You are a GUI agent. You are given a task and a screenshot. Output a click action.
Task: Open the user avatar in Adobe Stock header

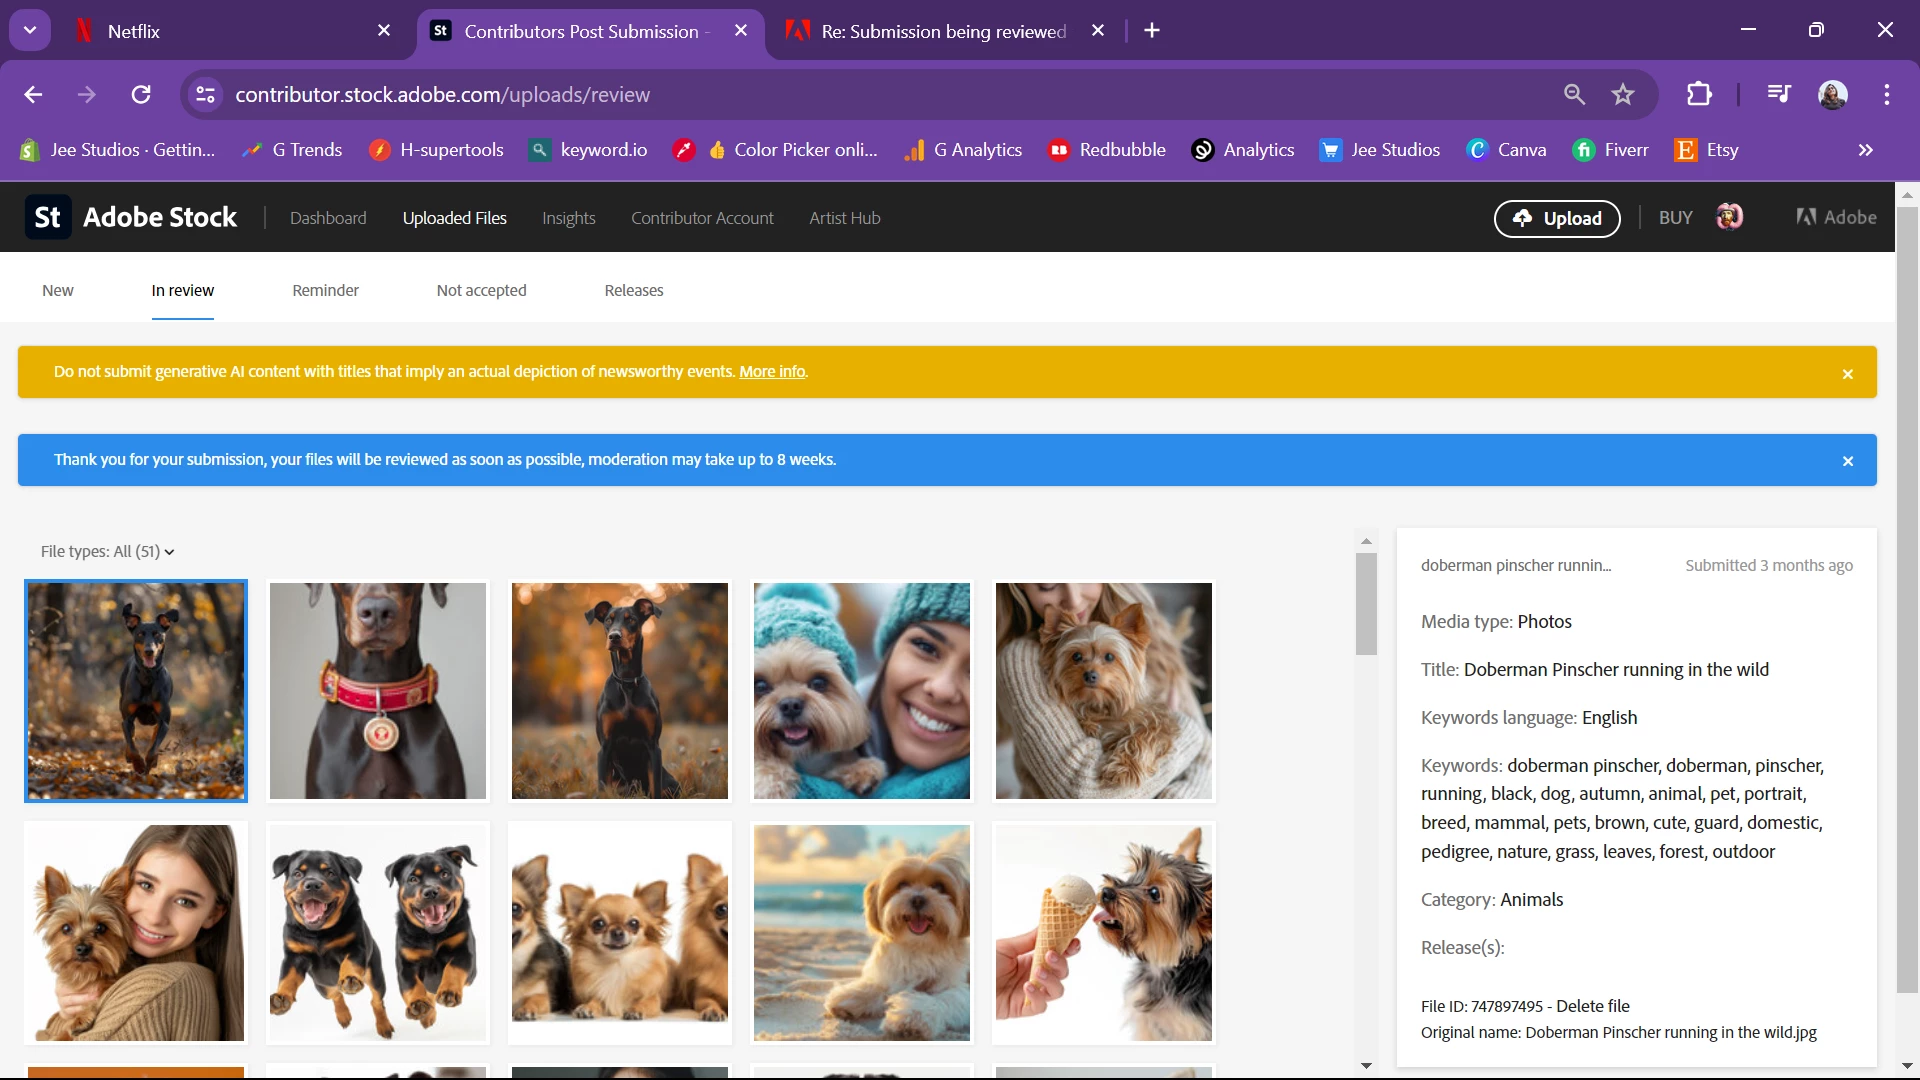coord(1730,217)
